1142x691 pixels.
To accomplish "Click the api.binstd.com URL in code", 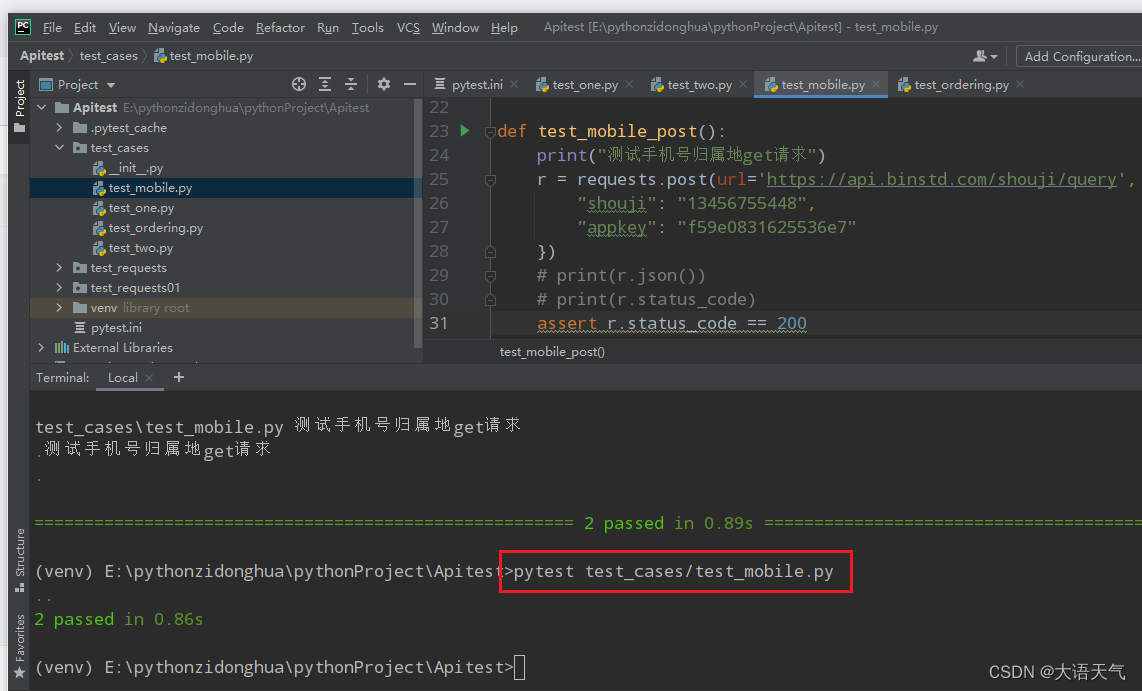I will tap(941, 179).
